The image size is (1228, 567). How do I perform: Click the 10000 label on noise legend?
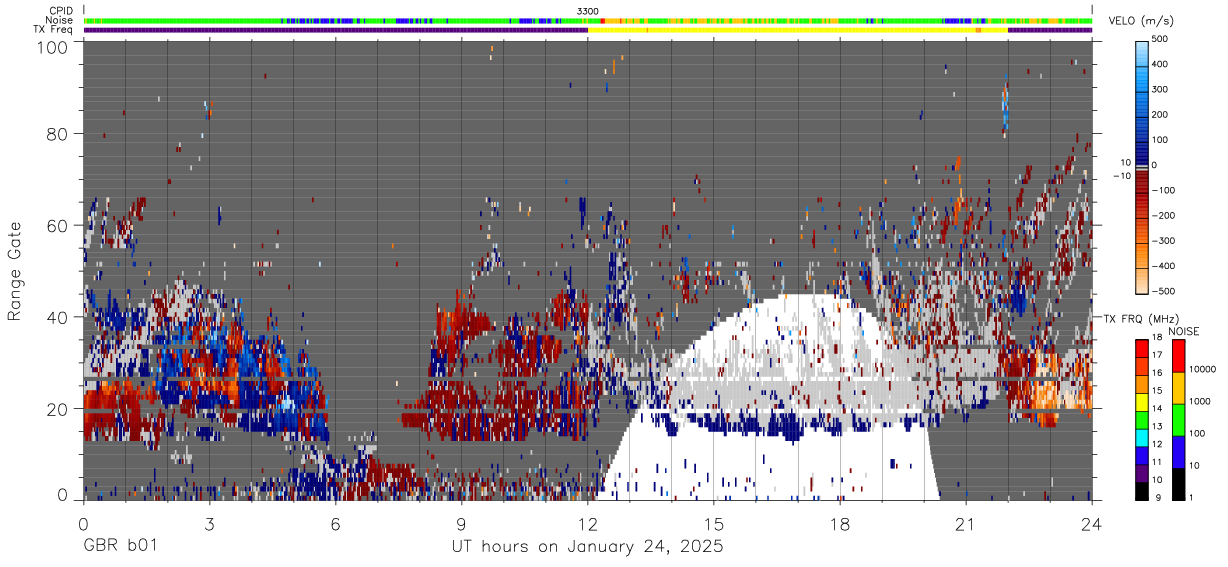coord(1203,371)
